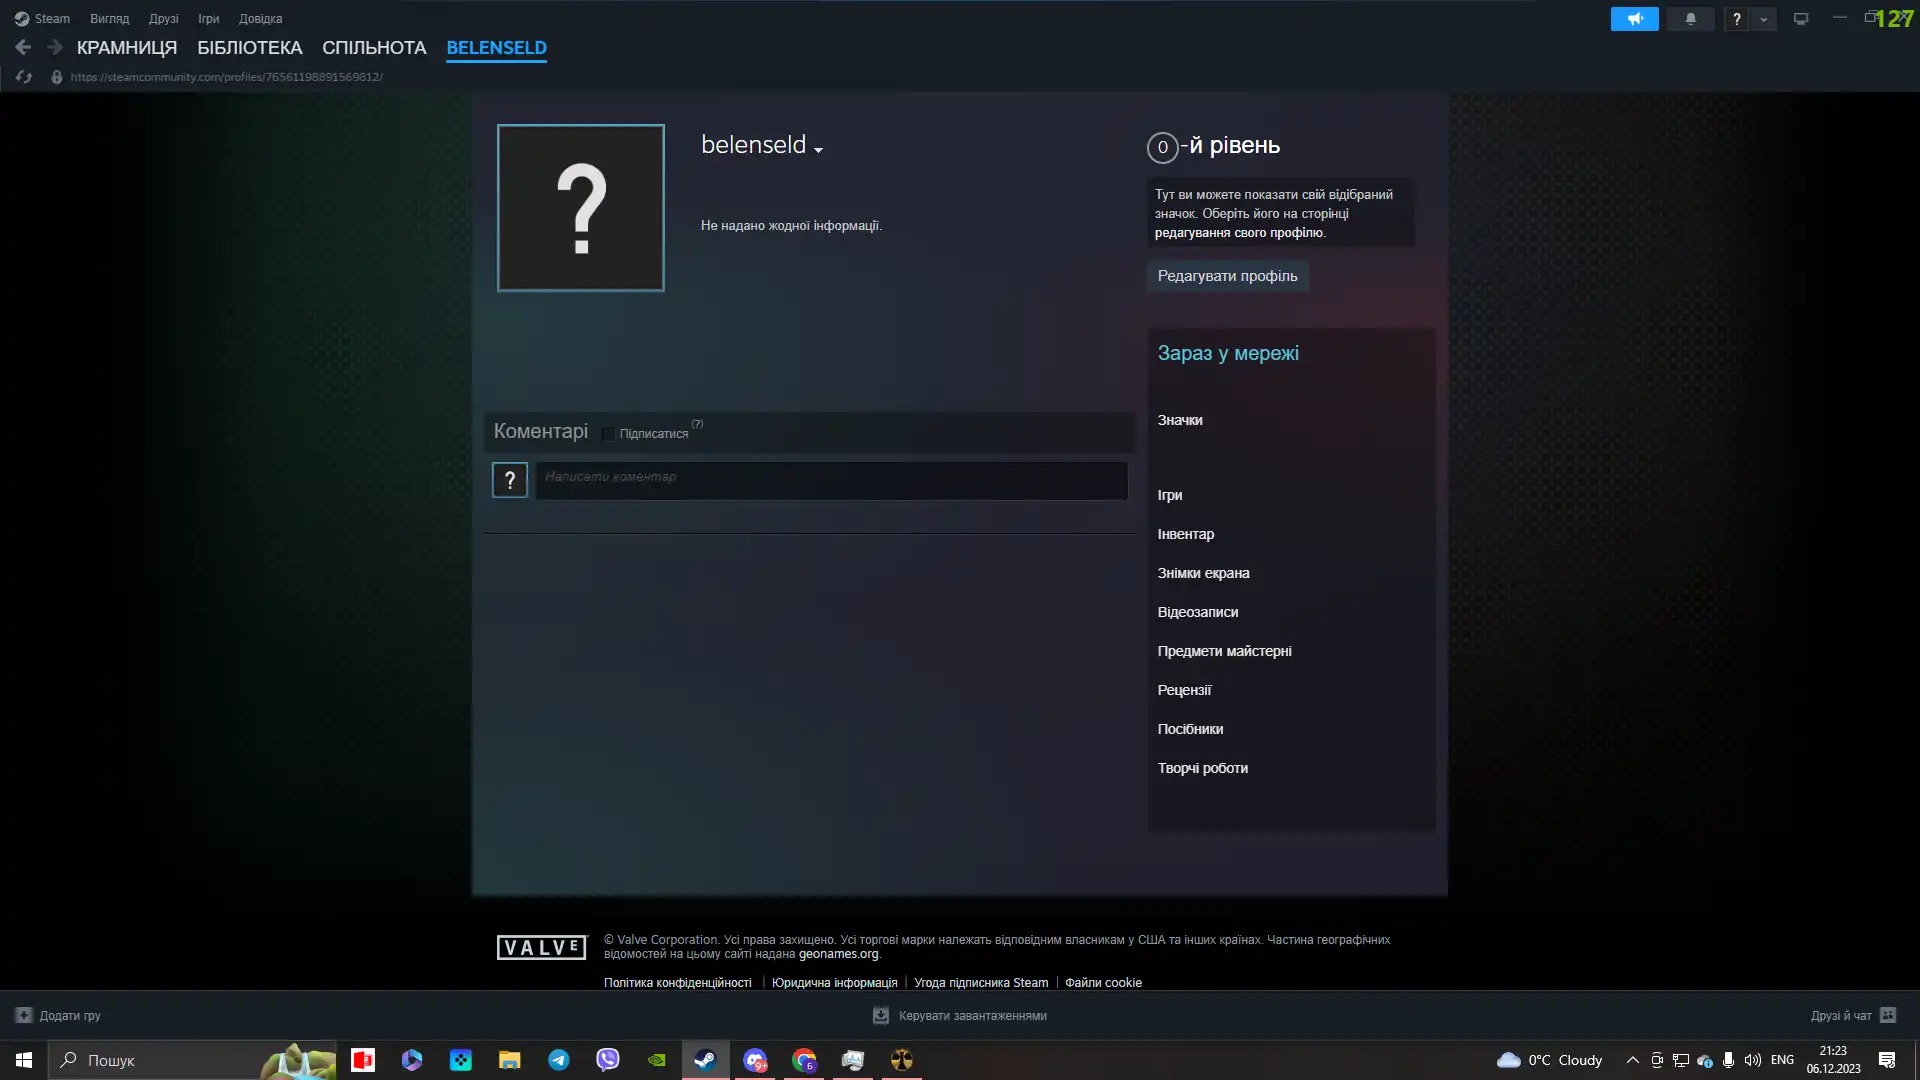Click the back navigation arrow
Image resolution: width=1920 pixels, height=1080 pixels.
click(x=23, y=47)
